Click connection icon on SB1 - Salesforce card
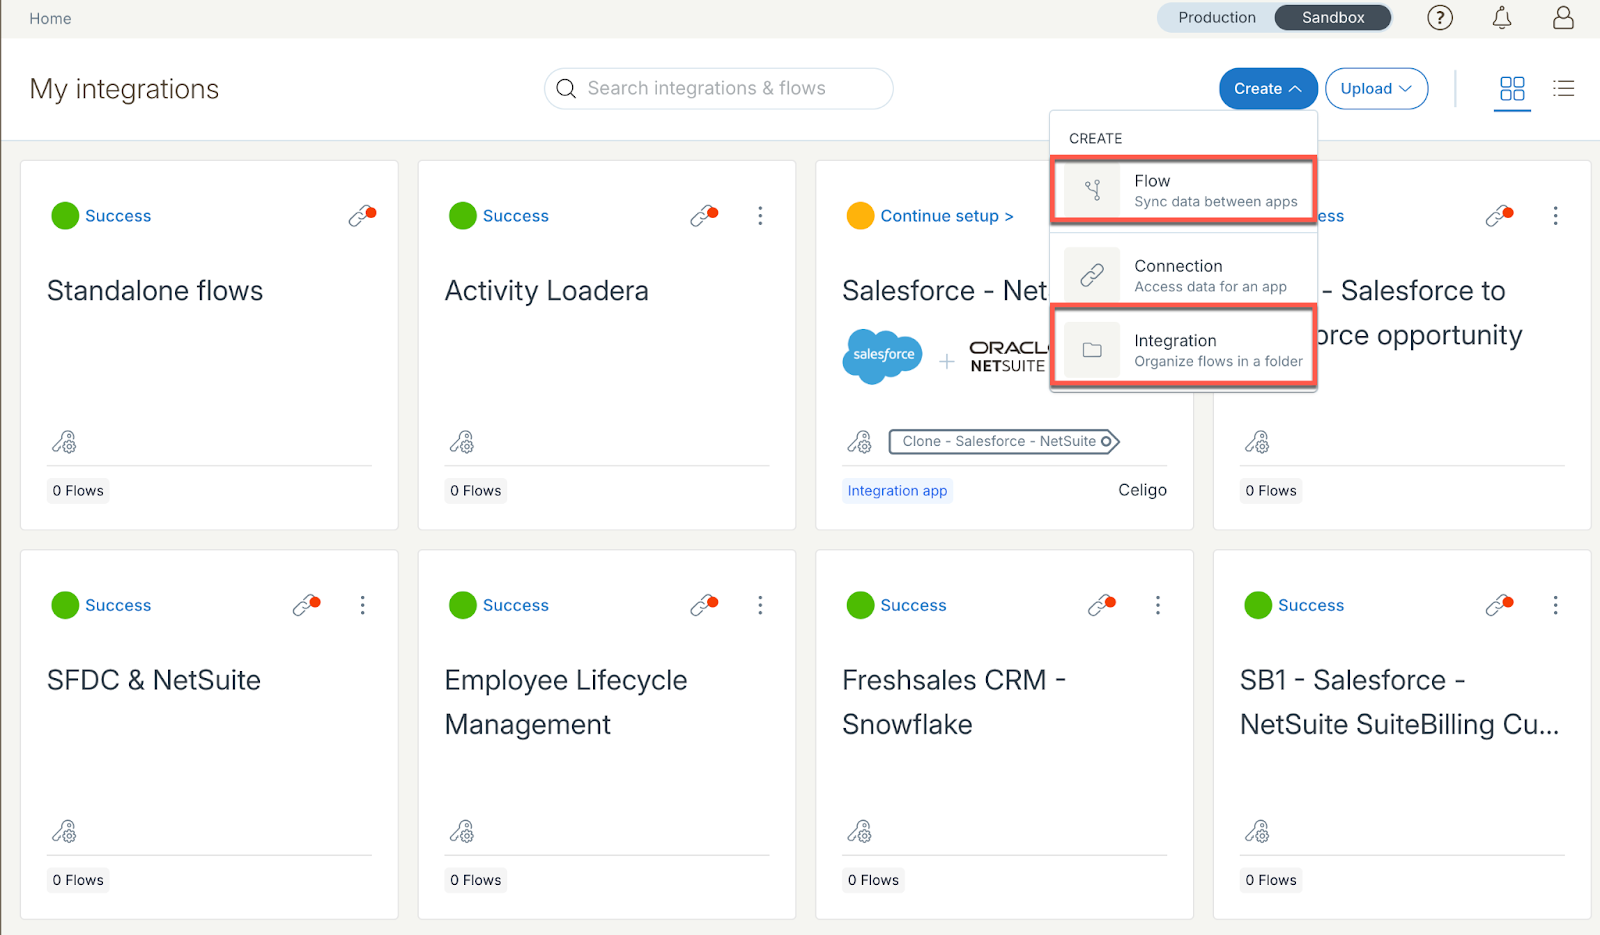 click(1499, 605)
